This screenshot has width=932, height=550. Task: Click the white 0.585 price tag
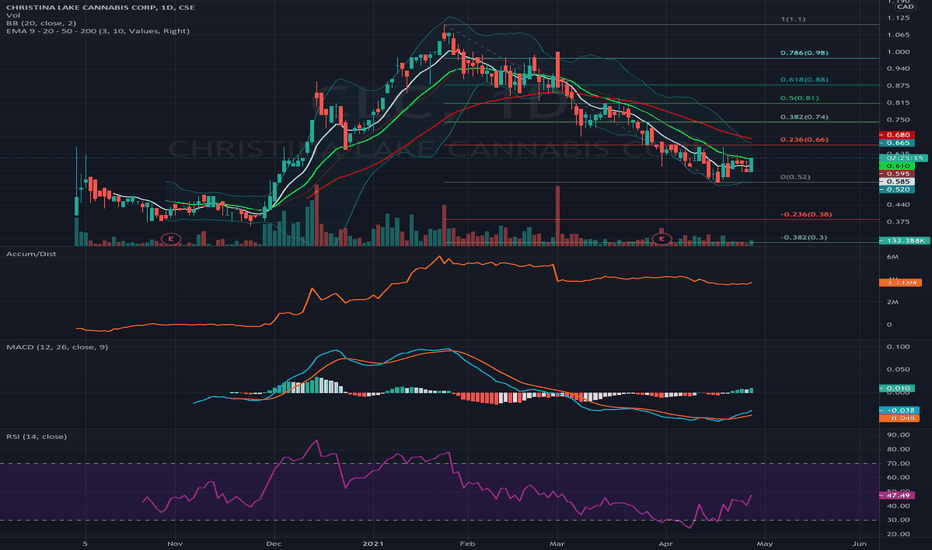pyautogui.click(x=897, y=181)
